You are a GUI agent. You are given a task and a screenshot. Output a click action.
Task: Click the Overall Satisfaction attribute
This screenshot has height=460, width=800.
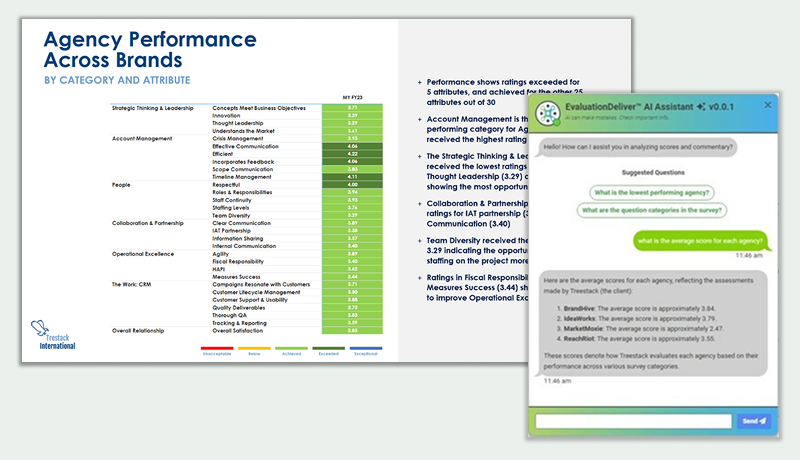(x=238, y=330)
